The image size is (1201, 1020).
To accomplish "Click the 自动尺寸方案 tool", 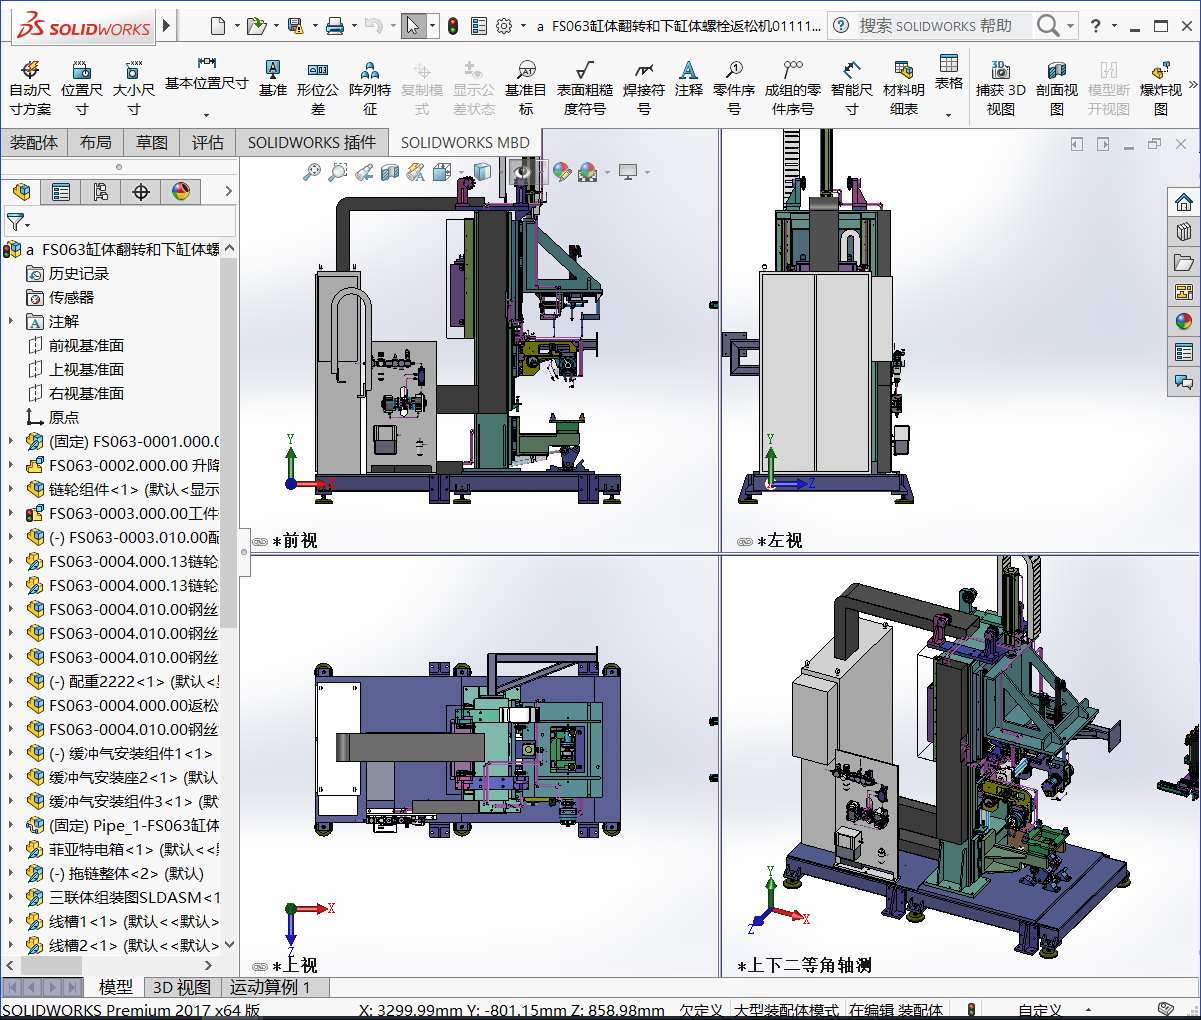I will coord(30,88).
